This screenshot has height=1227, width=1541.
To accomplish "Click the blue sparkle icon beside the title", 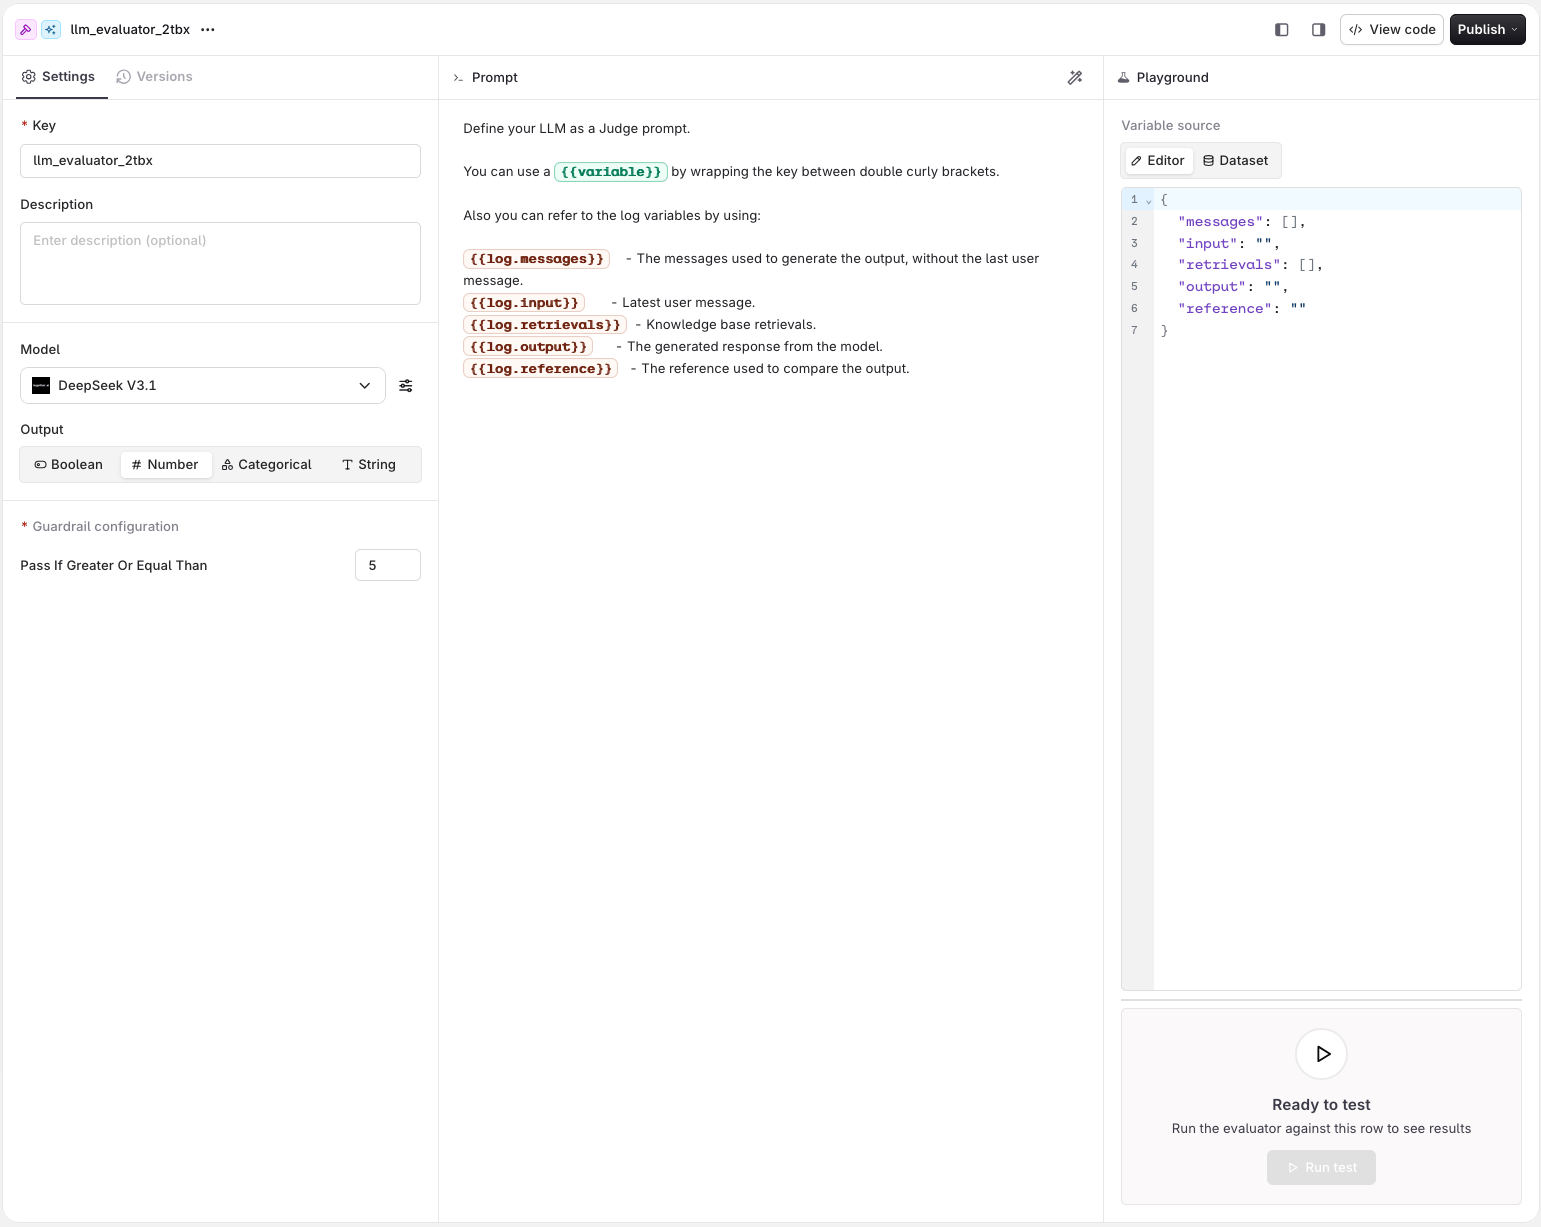I will pyautogui.click(x=51, y=30).
